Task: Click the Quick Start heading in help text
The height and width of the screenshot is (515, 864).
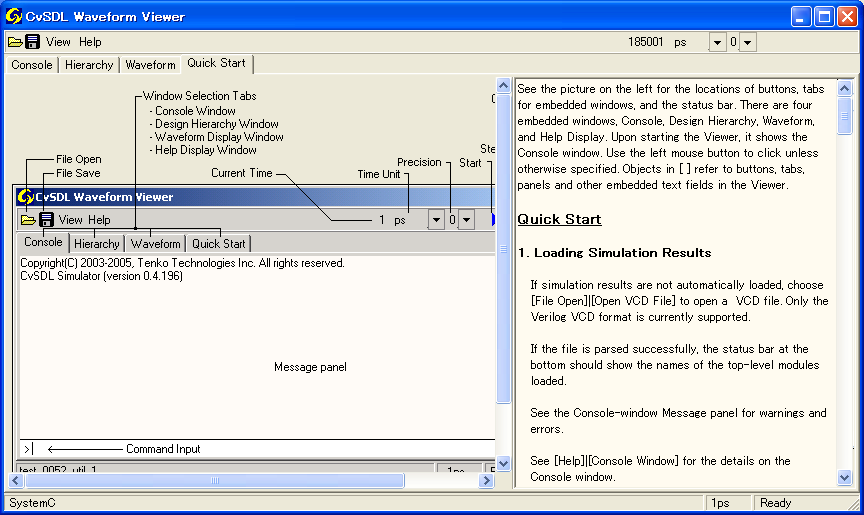Action: point(559,219)
